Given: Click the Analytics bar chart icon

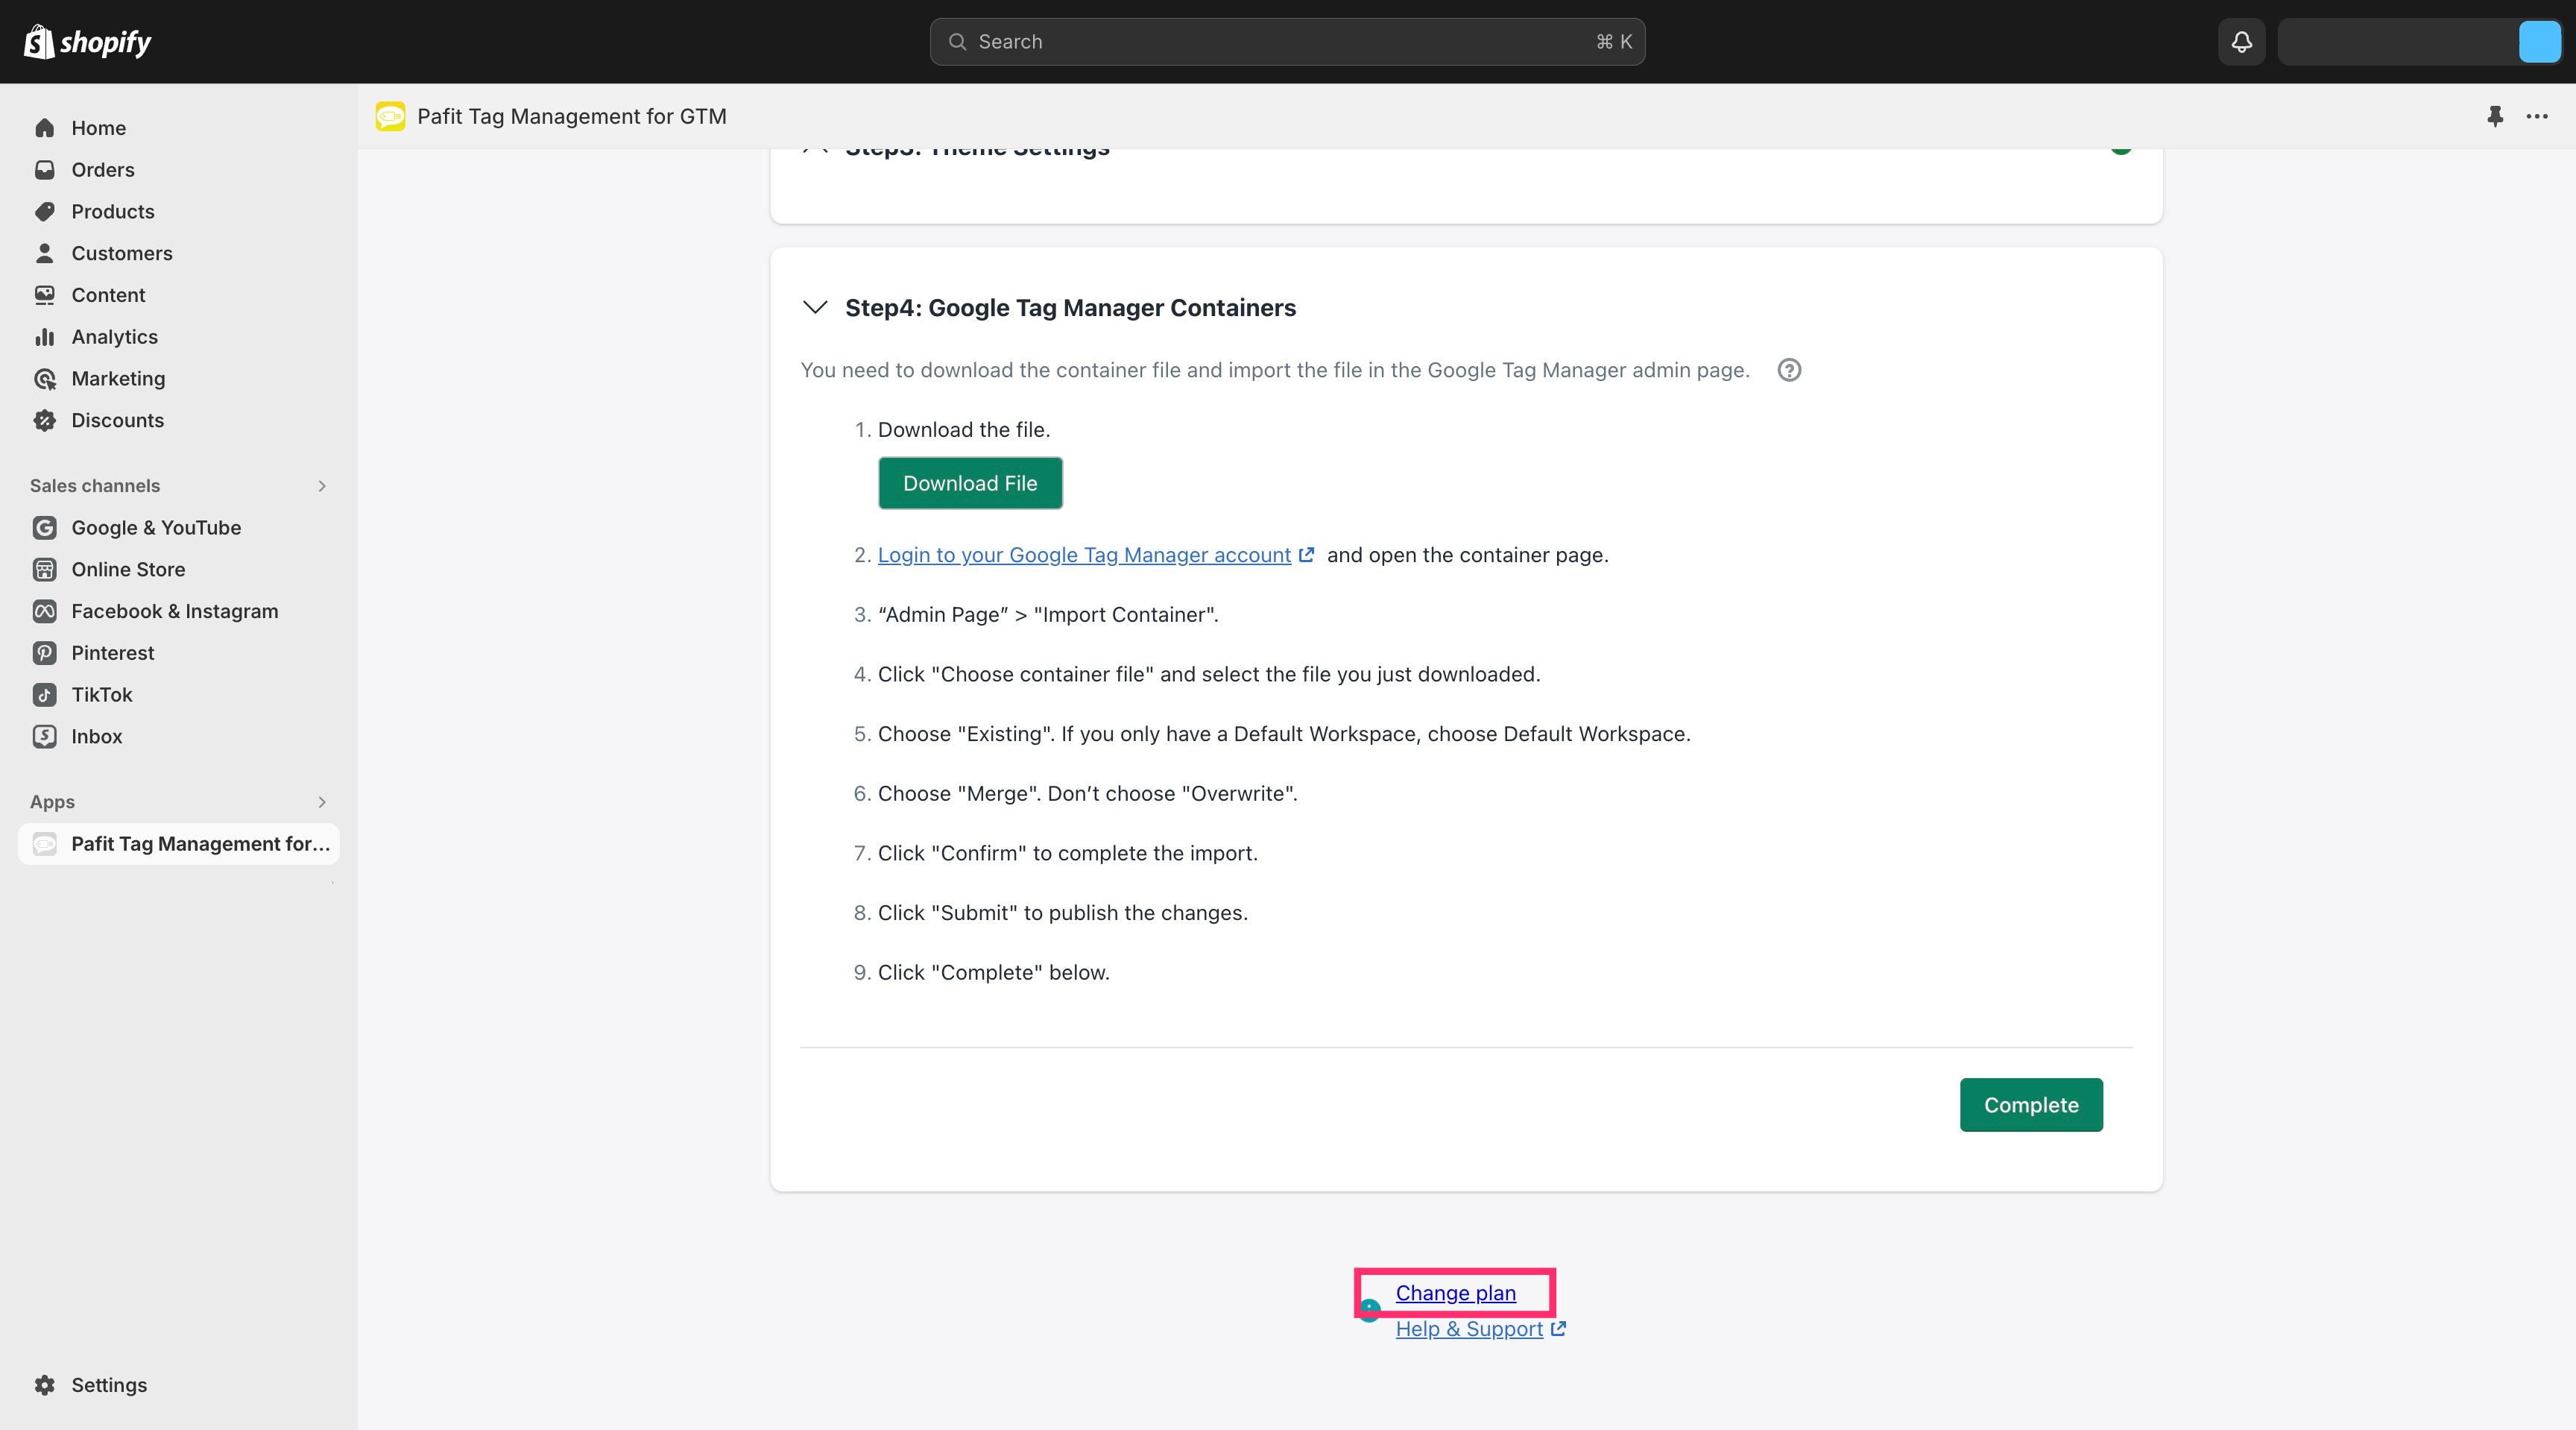Looking at the screenshot, I should [x=44, y=337].
